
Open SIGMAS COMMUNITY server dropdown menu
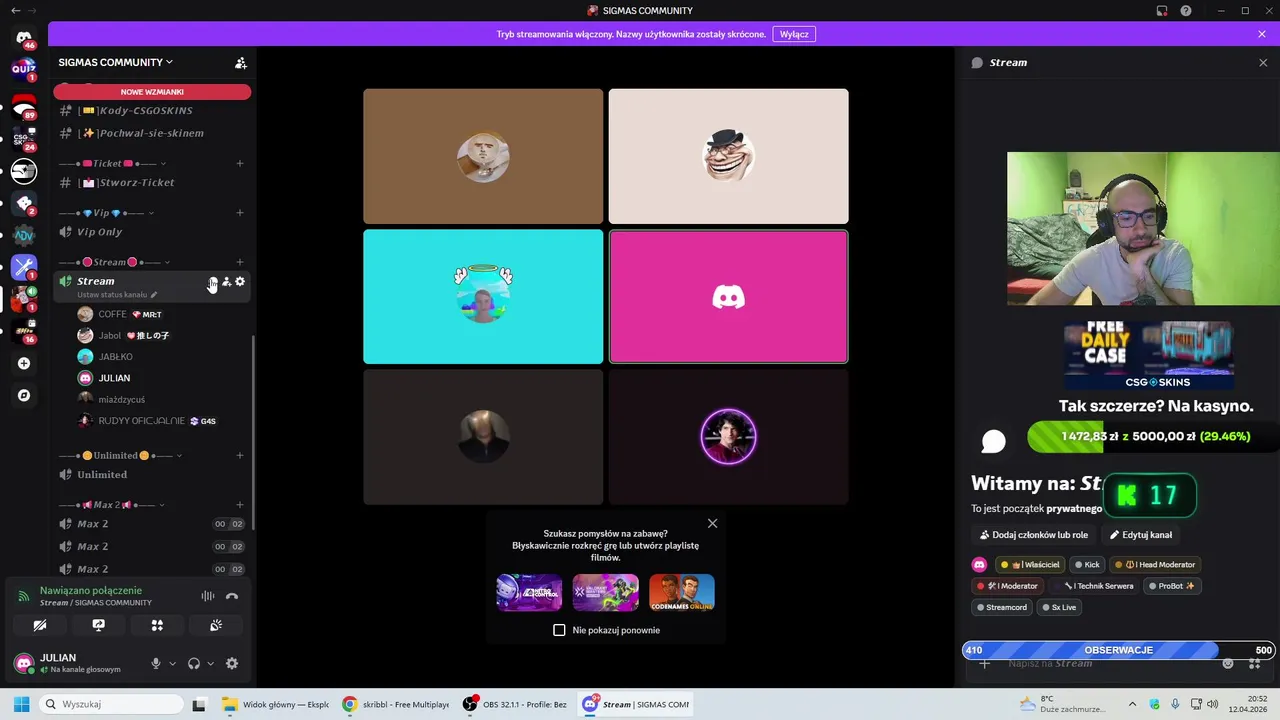tap(115, 62)
